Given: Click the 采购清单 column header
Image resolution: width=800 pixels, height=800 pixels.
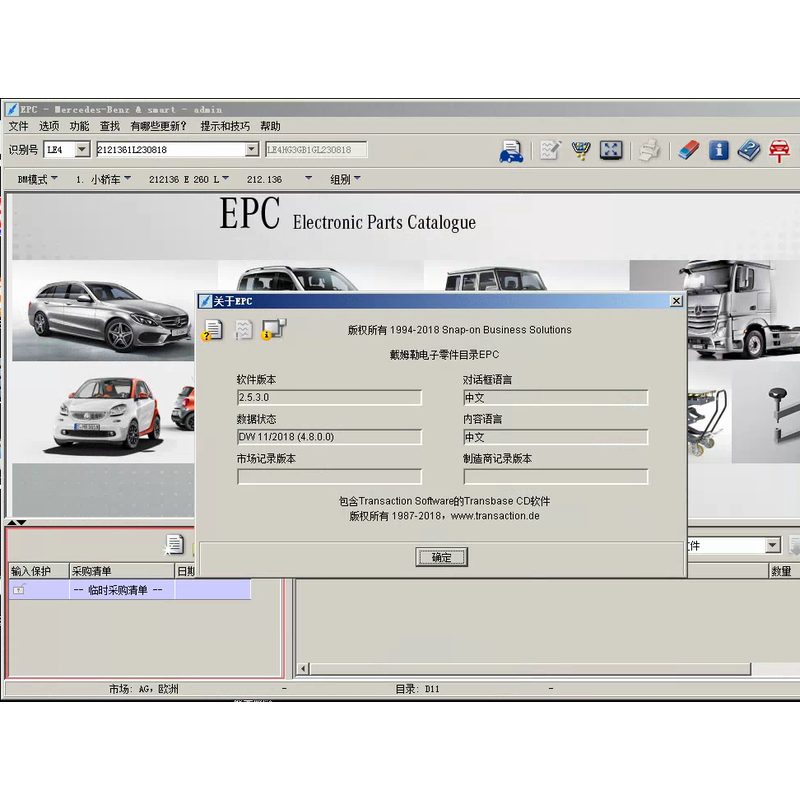Looking at the screenshot, I should 121,571.
